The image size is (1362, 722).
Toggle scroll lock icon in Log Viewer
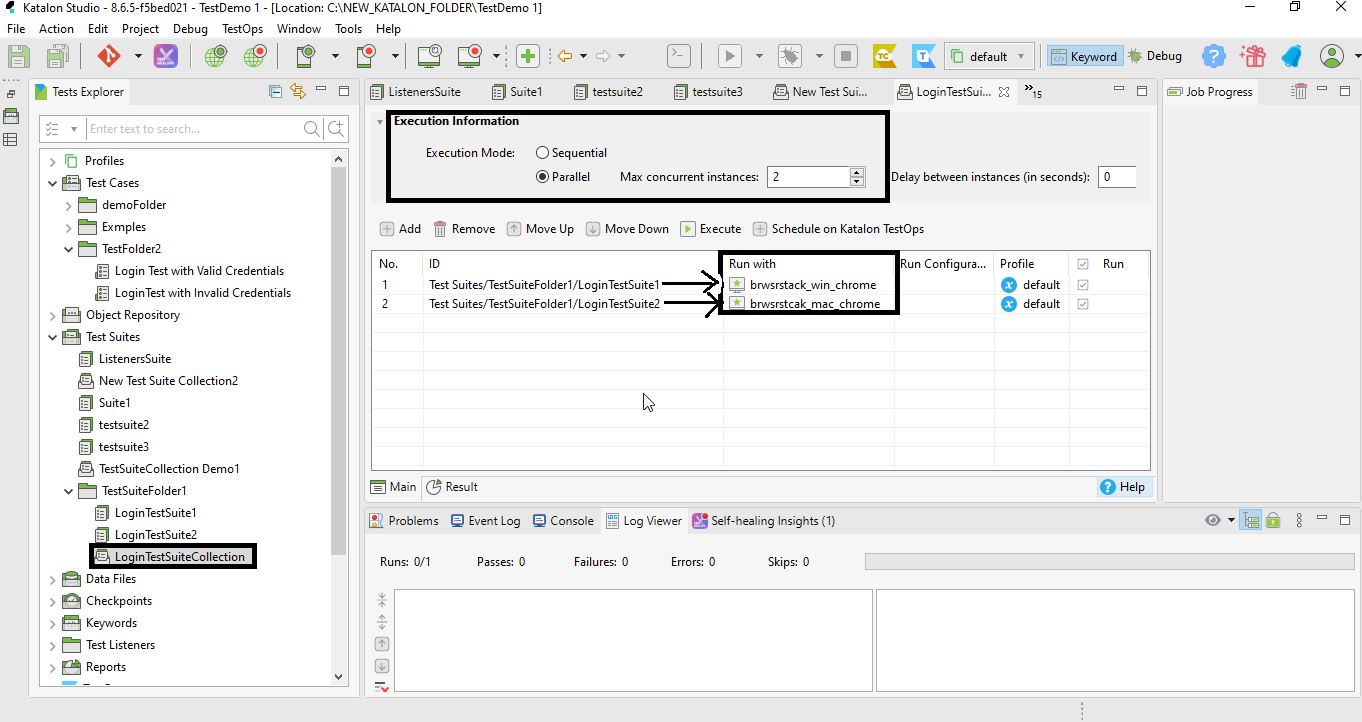point(1273,520)
